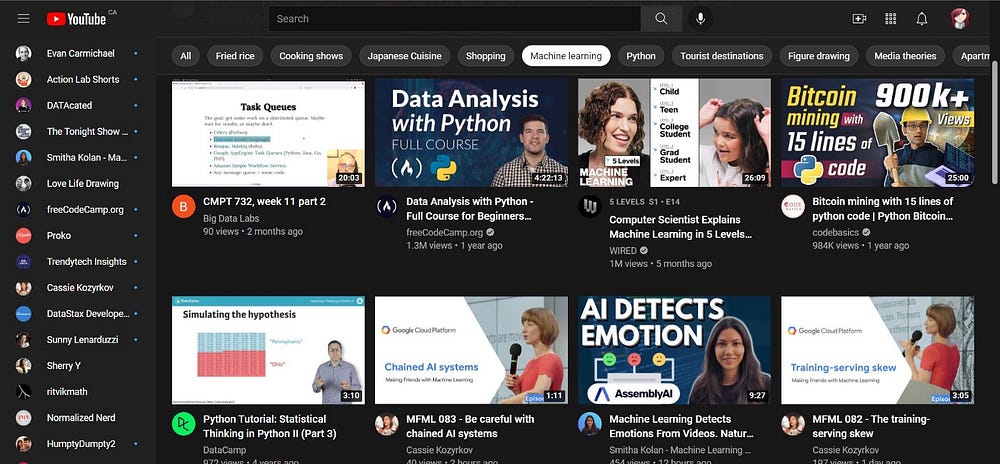Select the Python filter chip

pos(641,56)
